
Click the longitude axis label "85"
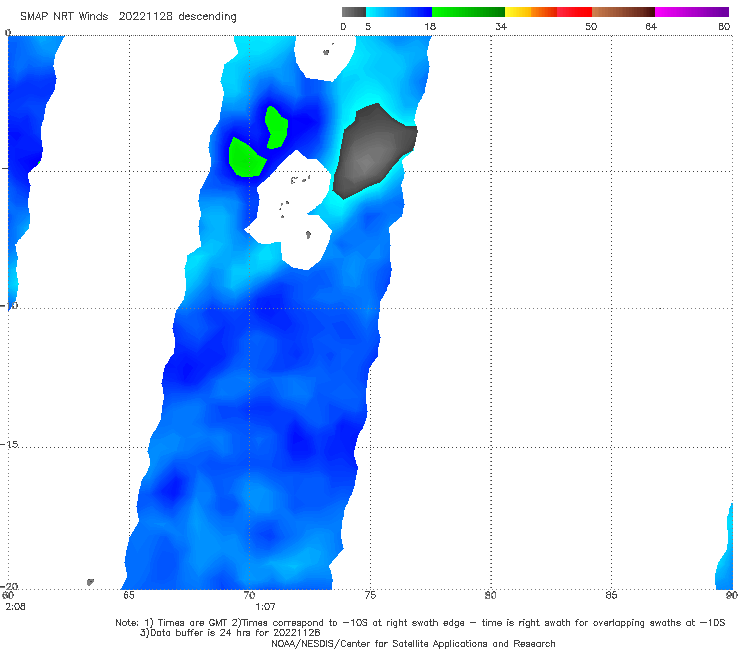pyautogui.click(x=611, y=595)
